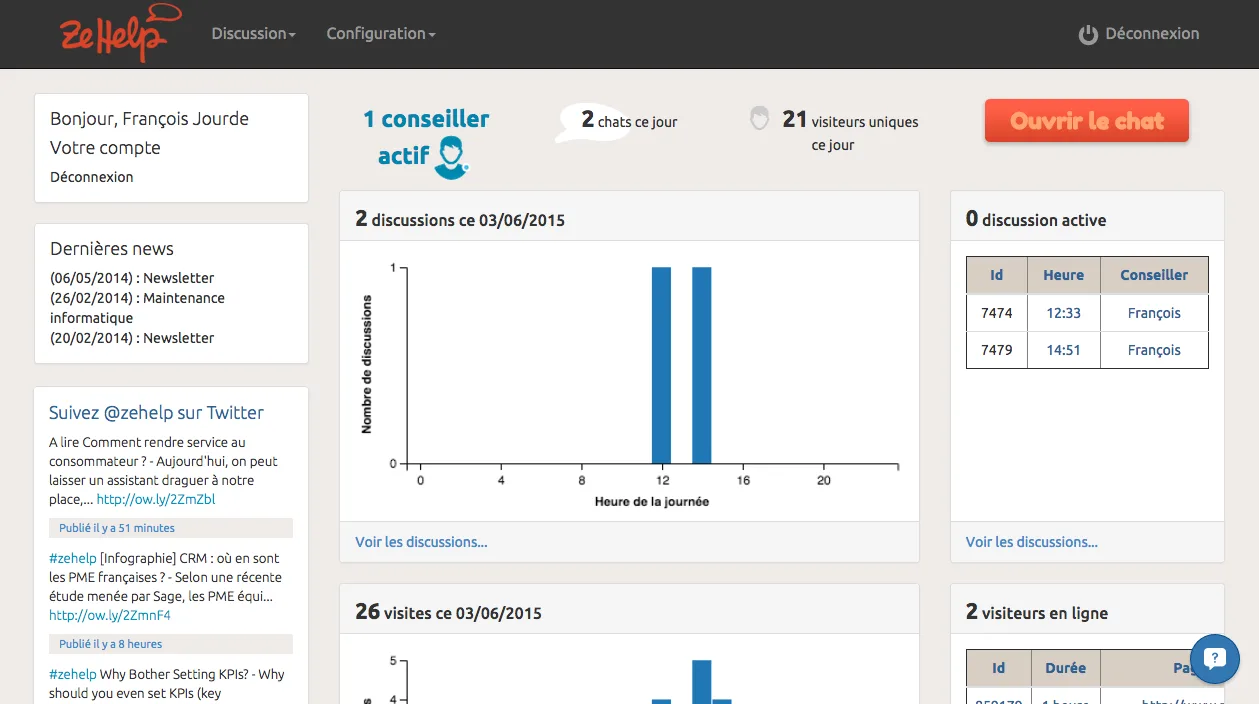Click the 21 visiteurs uniques ce jour text
Screen dimensions: 1259x704
(850, 131)
